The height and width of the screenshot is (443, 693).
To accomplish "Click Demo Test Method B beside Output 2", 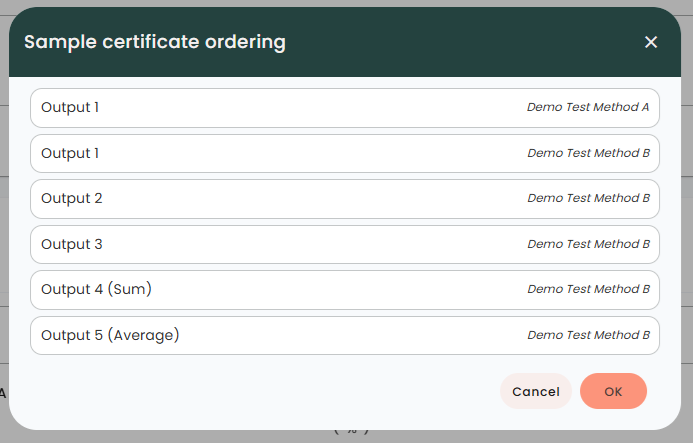I will 588,198.
